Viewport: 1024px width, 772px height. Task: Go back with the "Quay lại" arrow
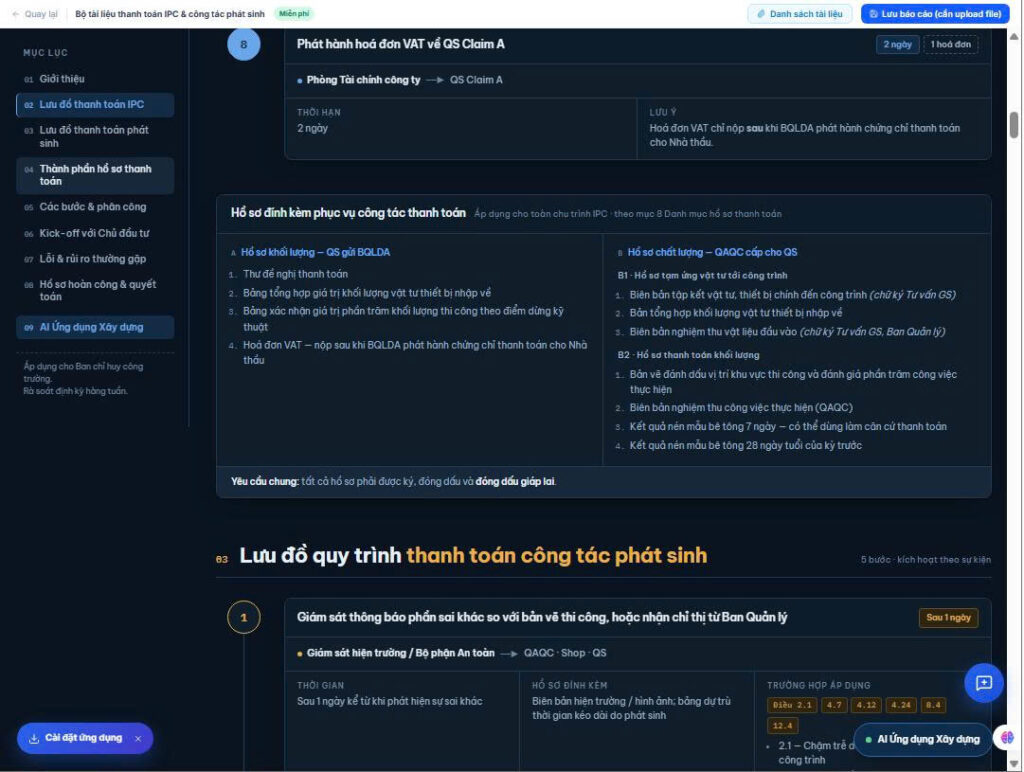click(x=35, y=14)
